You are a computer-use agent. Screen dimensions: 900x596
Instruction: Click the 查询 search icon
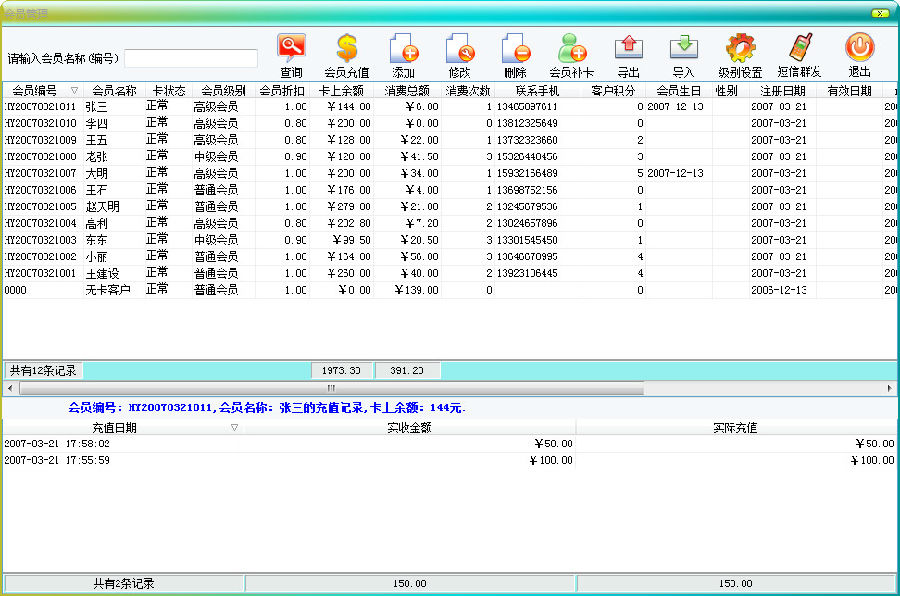(x=292, y=56)
